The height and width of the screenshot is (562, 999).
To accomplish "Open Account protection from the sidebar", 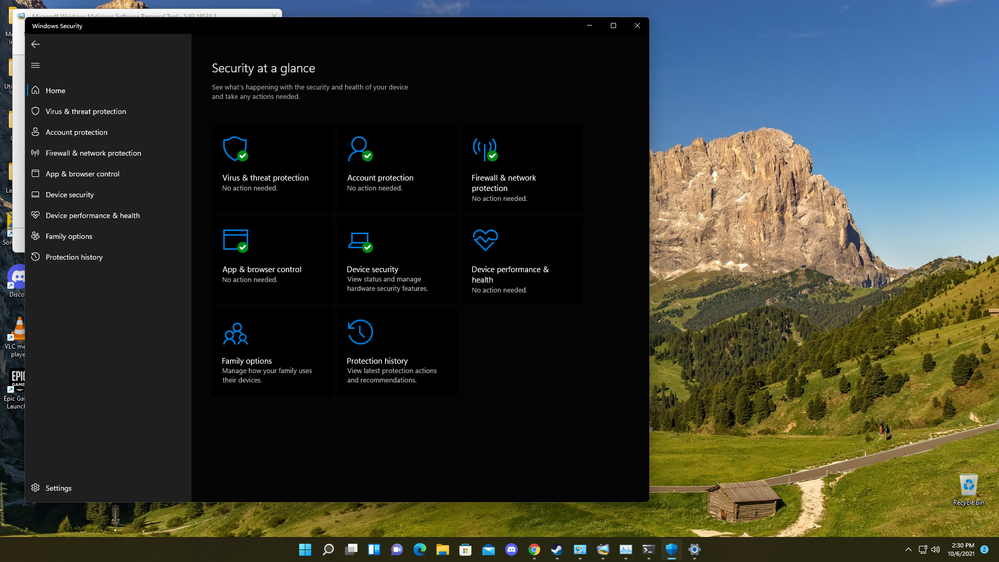I will click(x=108, y=132).
